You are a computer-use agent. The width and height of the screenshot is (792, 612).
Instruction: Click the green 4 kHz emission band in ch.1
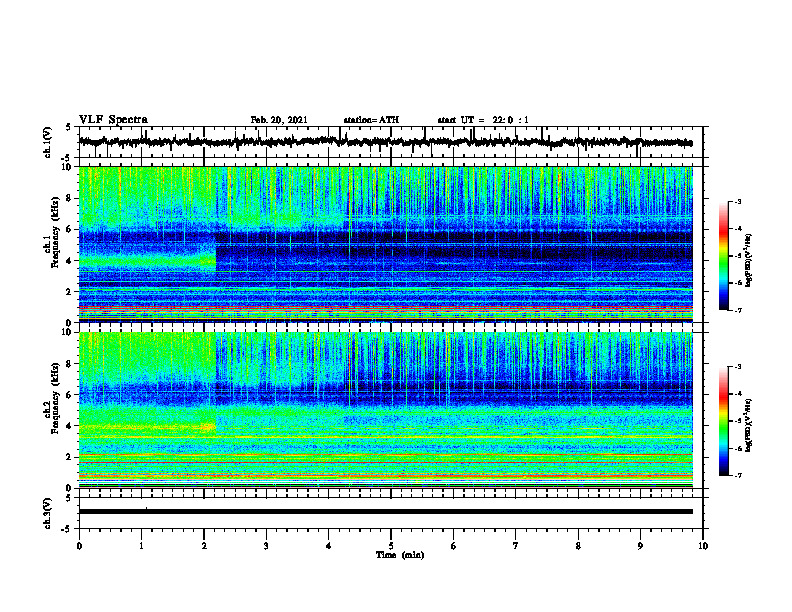coord(147,261)
